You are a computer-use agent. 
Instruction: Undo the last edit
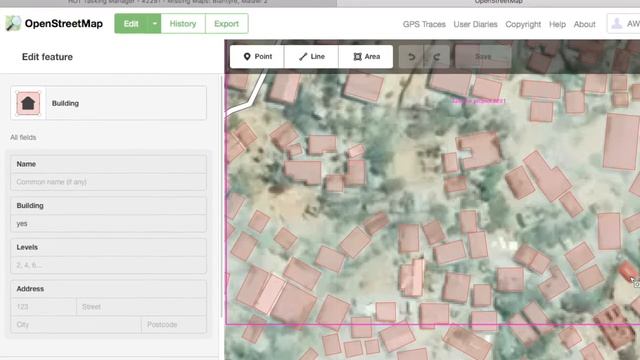[x=411, y=56]
